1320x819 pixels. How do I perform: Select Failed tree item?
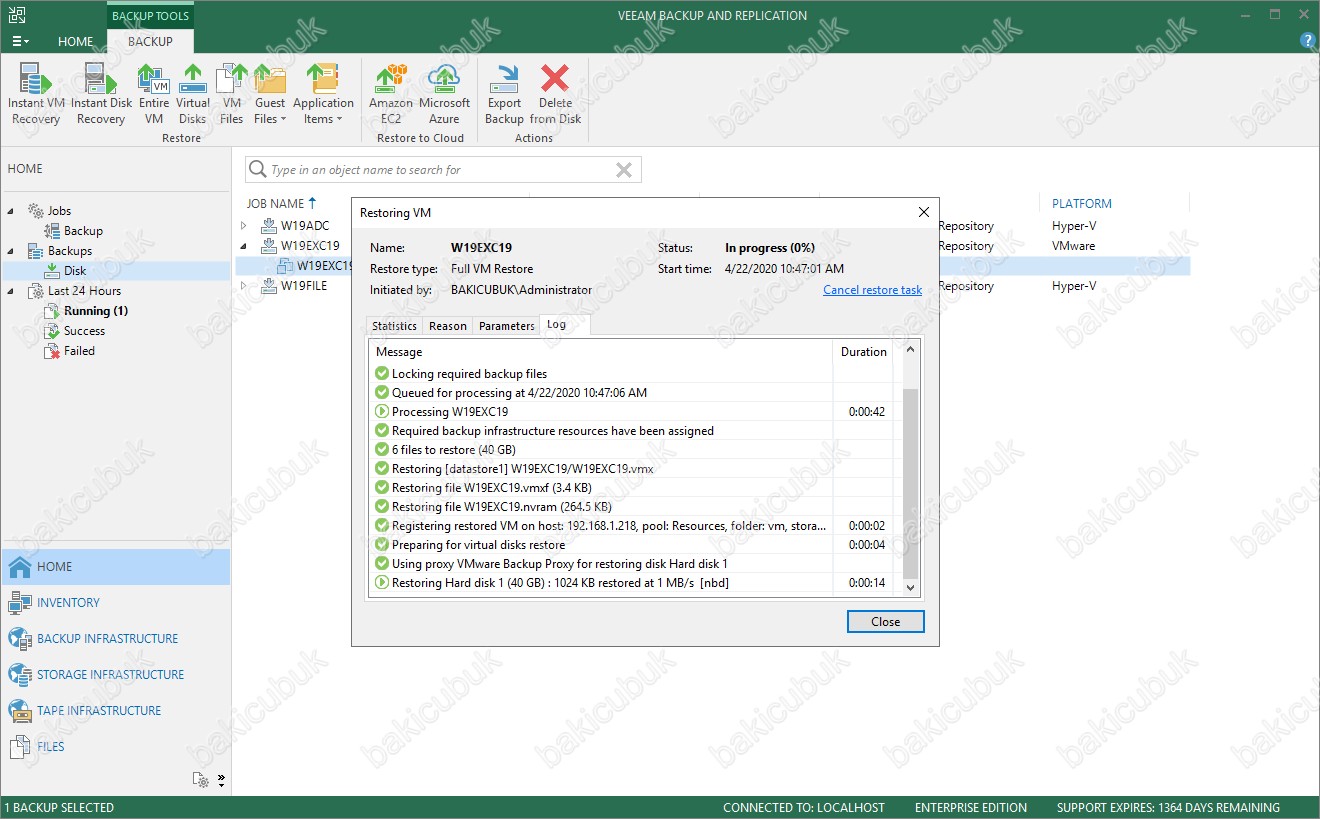79,351
